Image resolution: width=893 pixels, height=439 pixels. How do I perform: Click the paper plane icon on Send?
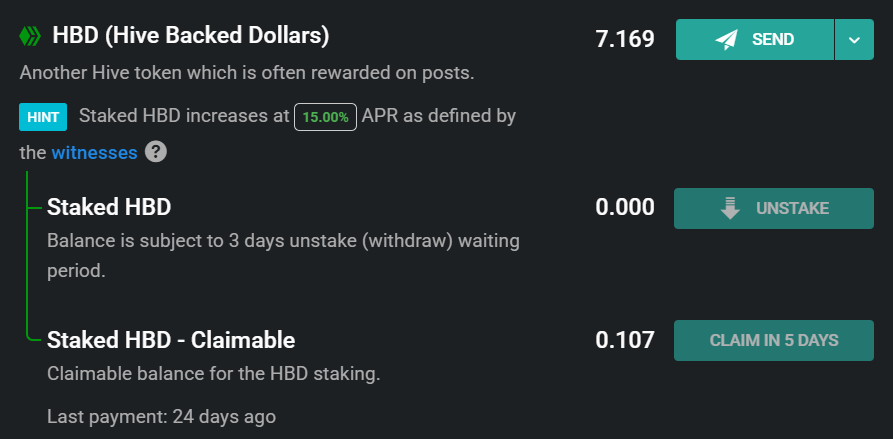coord(727,40)
